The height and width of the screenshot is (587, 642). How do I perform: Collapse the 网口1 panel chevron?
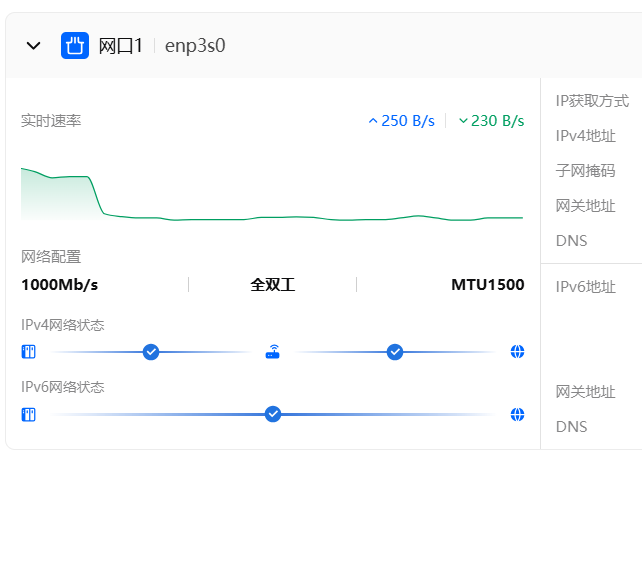pyautogui.click(x=33, y=46)
